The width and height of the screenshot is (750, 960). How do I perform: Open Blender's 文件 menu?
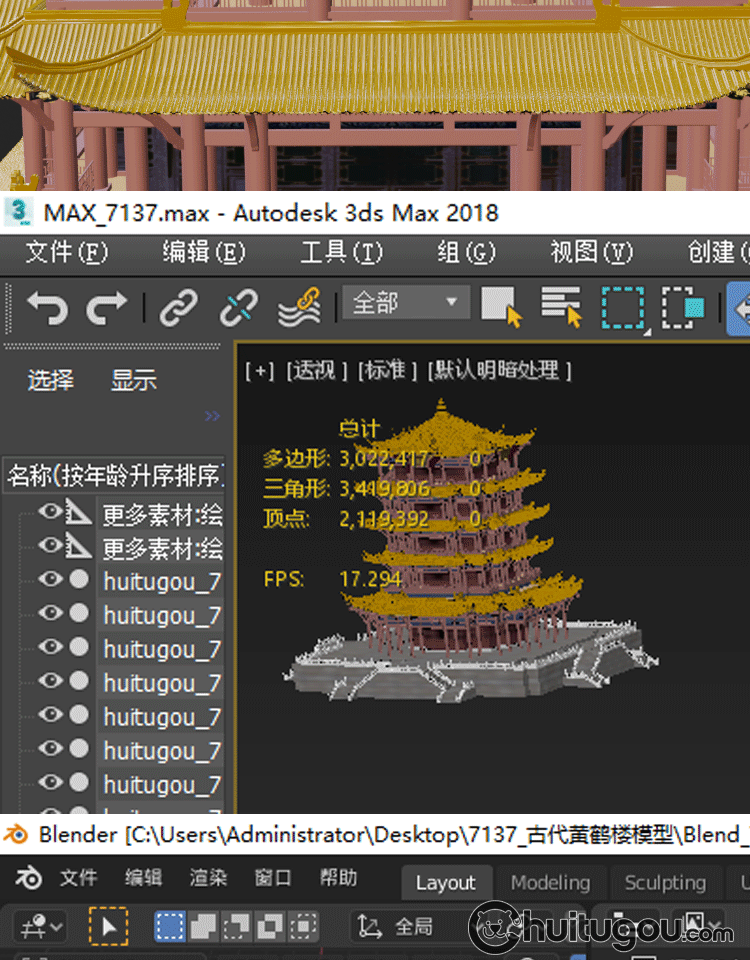[x=78, y=878]
